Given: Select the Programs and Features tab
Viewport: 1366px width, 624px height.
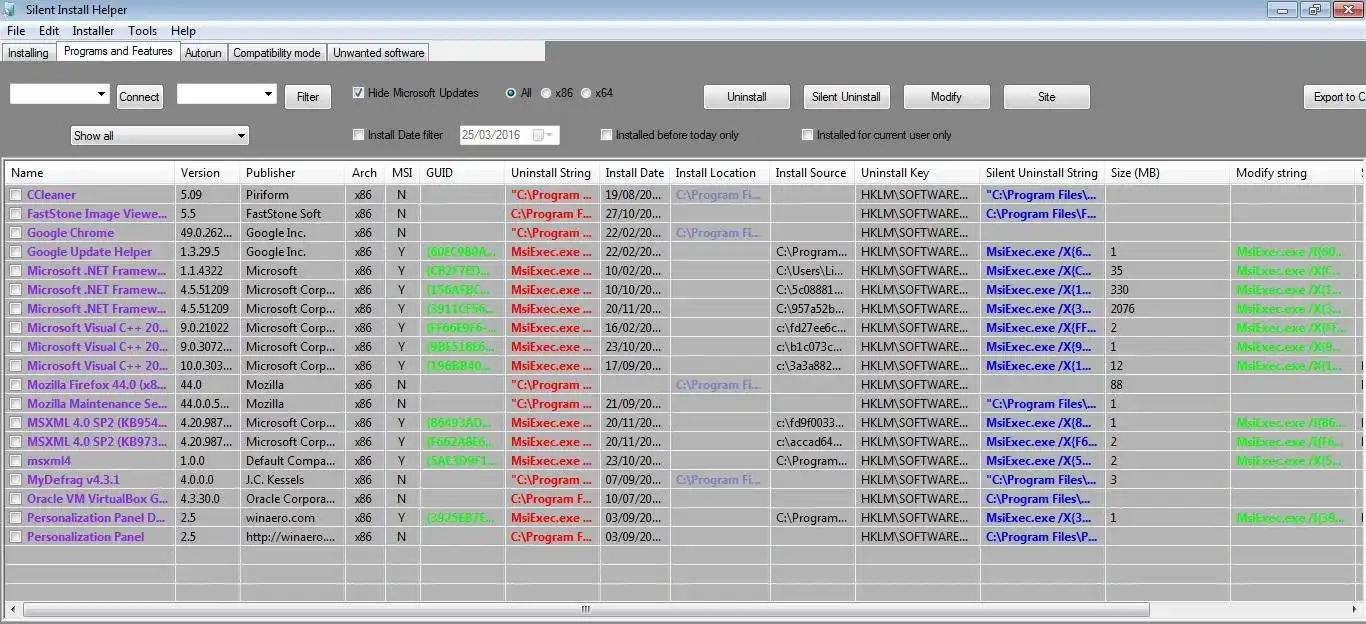Looking at the screenshot, I should pyautogui.click(x=118, y=51).
